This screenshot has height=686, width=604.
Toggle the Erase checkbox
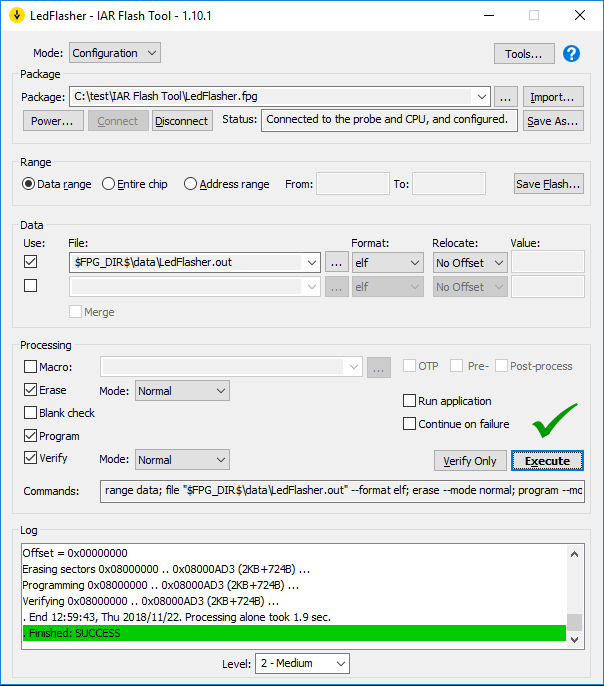tap(31, 389)
